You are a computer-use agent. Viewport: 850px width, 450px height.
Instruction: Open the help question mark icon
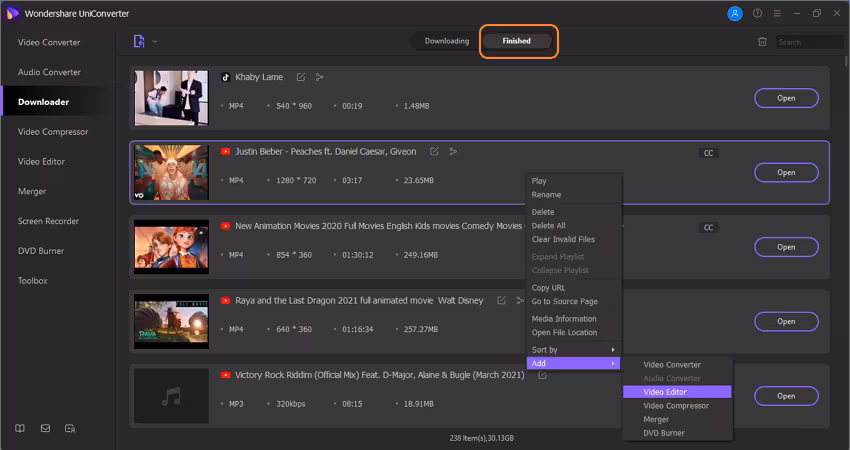coord(757,14)
